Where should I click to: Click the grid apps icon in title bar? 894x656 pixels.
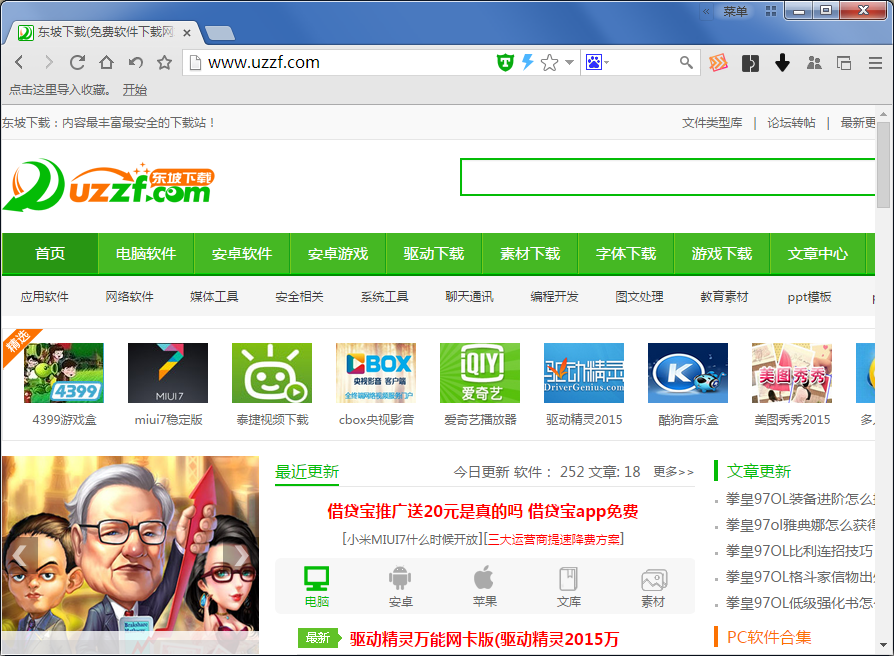point(771,11)
